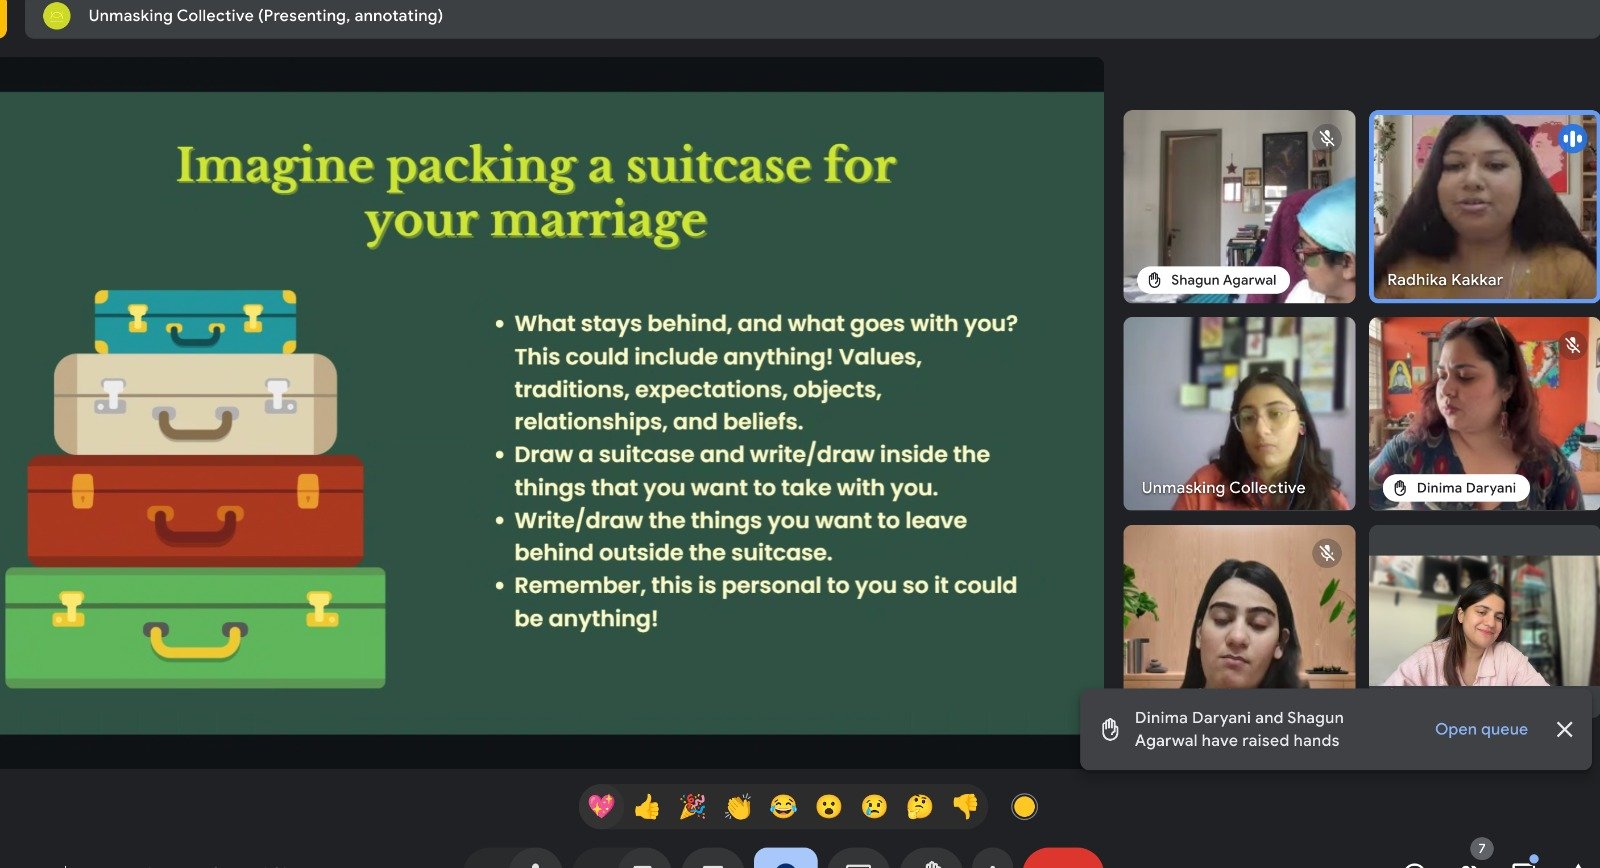Toggle the highlighted reactions button in bottom bar
The width and height of the screenshot is (1600, 868).
pyautogui.click(x=785, y=859)
